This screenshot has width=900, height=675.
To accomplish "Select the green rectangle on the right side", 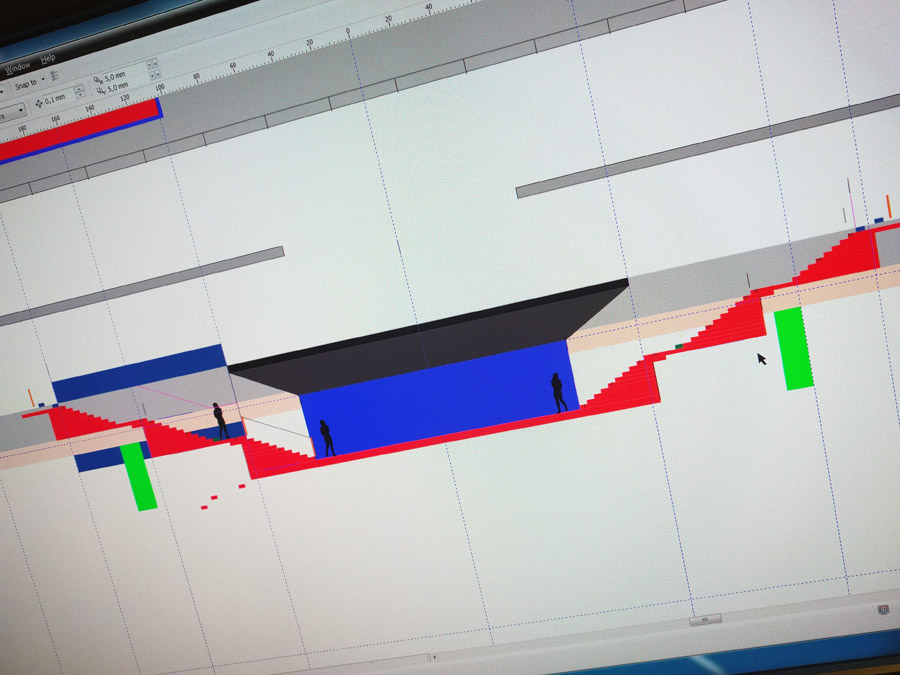I will tap(793, 347).
